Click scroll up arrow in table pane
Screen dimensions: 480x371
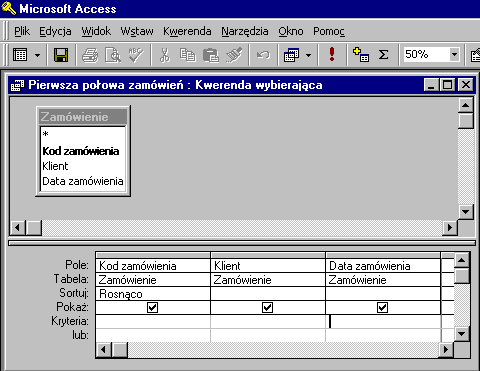coord(466,106)
